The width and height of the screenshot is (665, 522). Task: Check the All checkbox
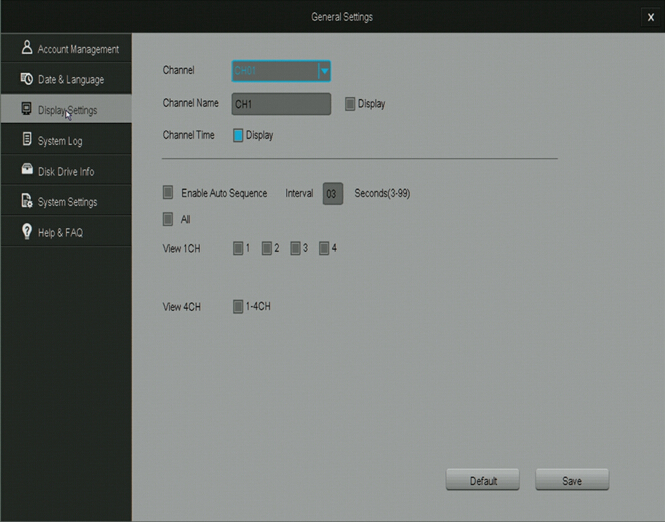coord(168,219)
